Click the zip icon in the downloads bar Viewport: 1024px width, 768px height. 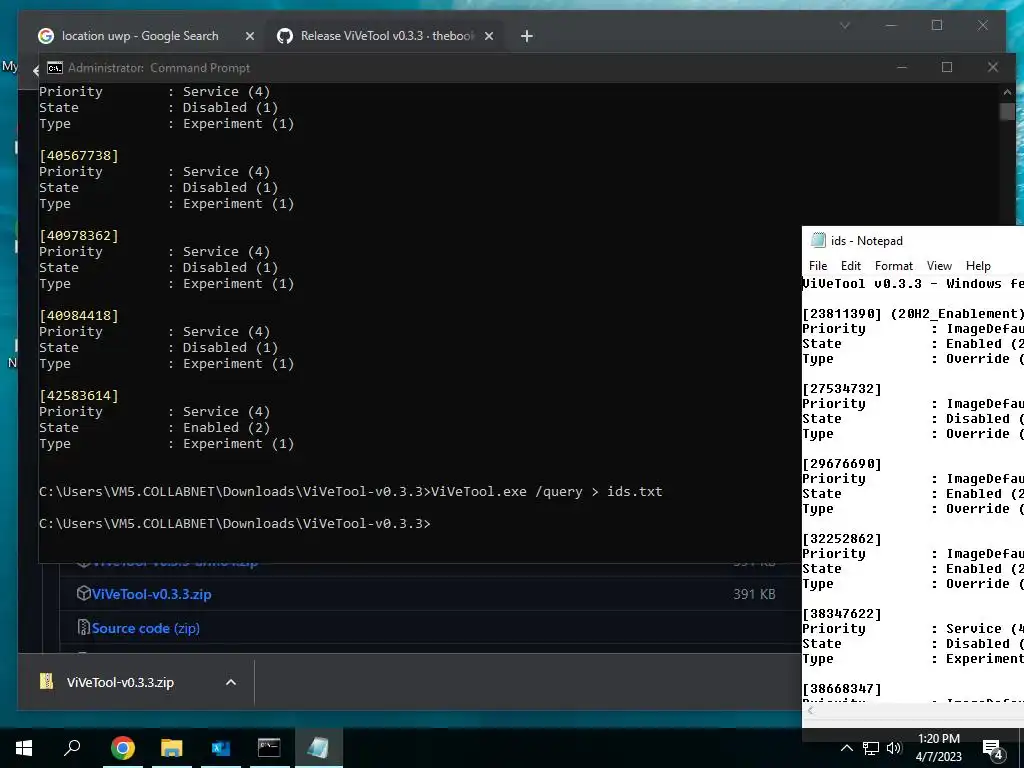pos(46,682)
